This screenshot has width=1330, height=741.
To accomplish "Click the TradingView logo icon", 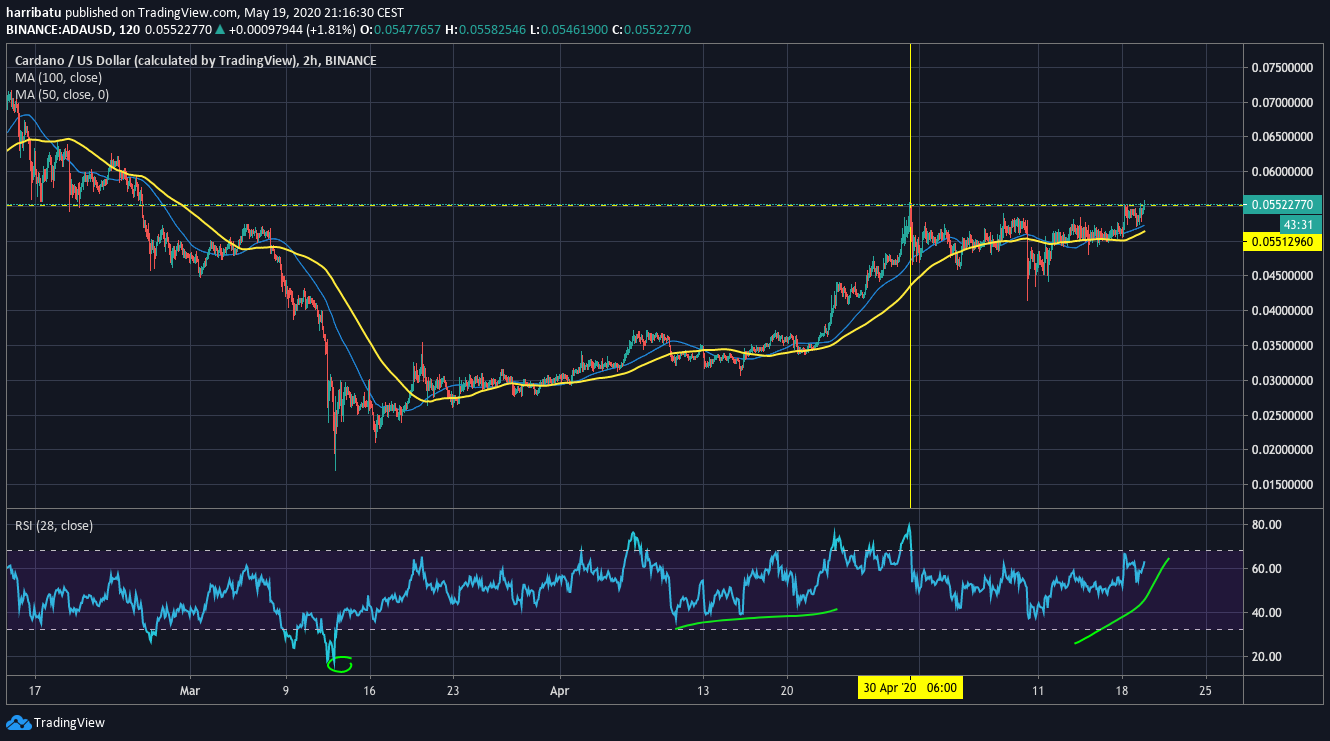I will click(x=18, y=722).
